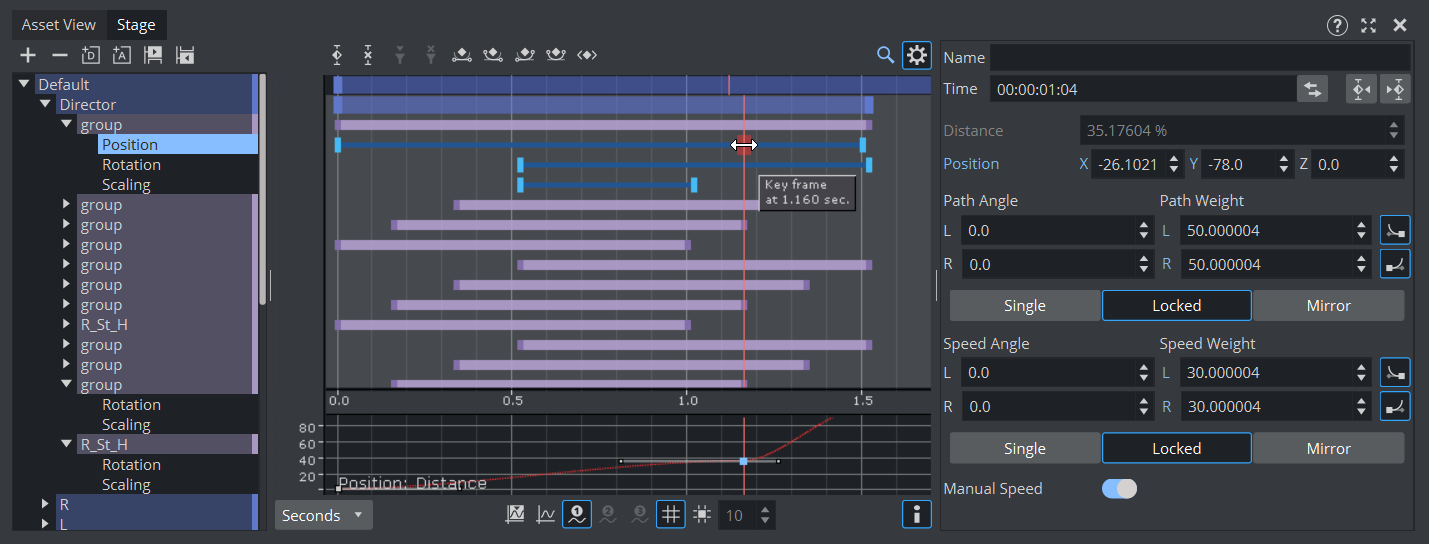Click the Name input field
Image resolution: width=1429 pixels, height=544 pixels.
point(1199,57)
